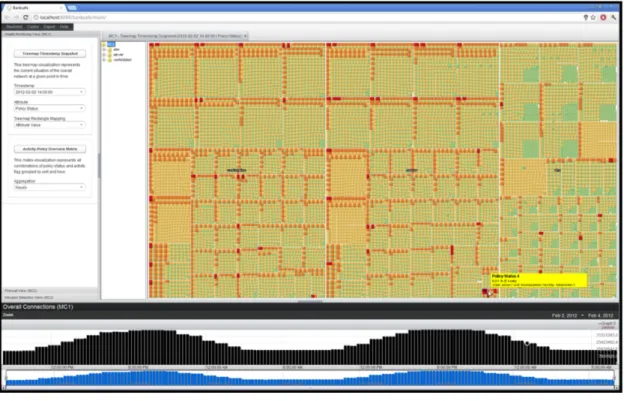Select the highlighted MC1 root tree node
624x401 pixels.
tap(111, 44)
